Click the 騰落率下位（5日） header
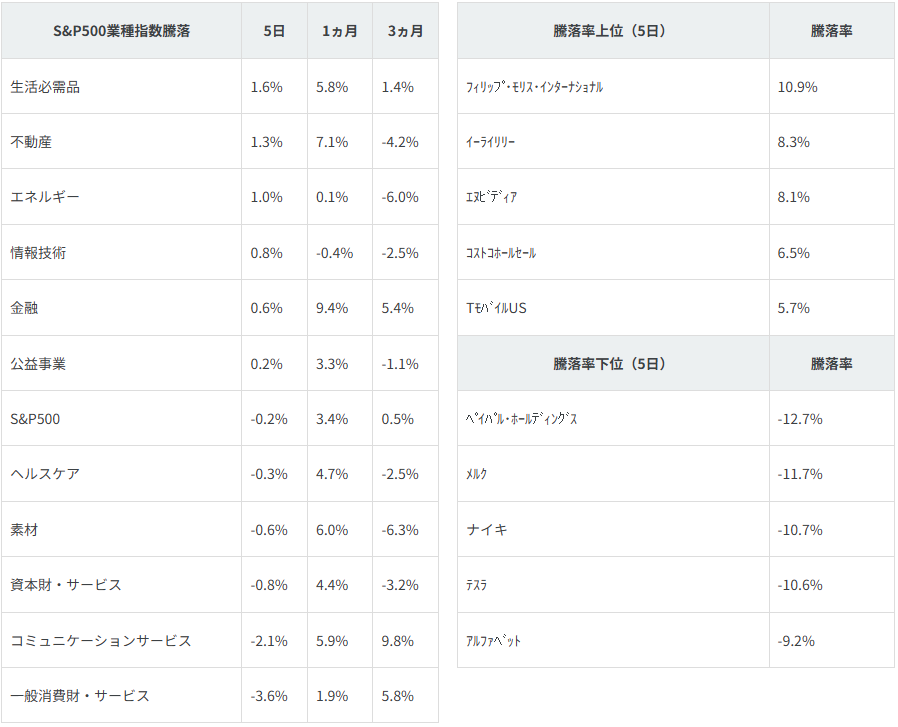898x727 pixels. [610, 364]
